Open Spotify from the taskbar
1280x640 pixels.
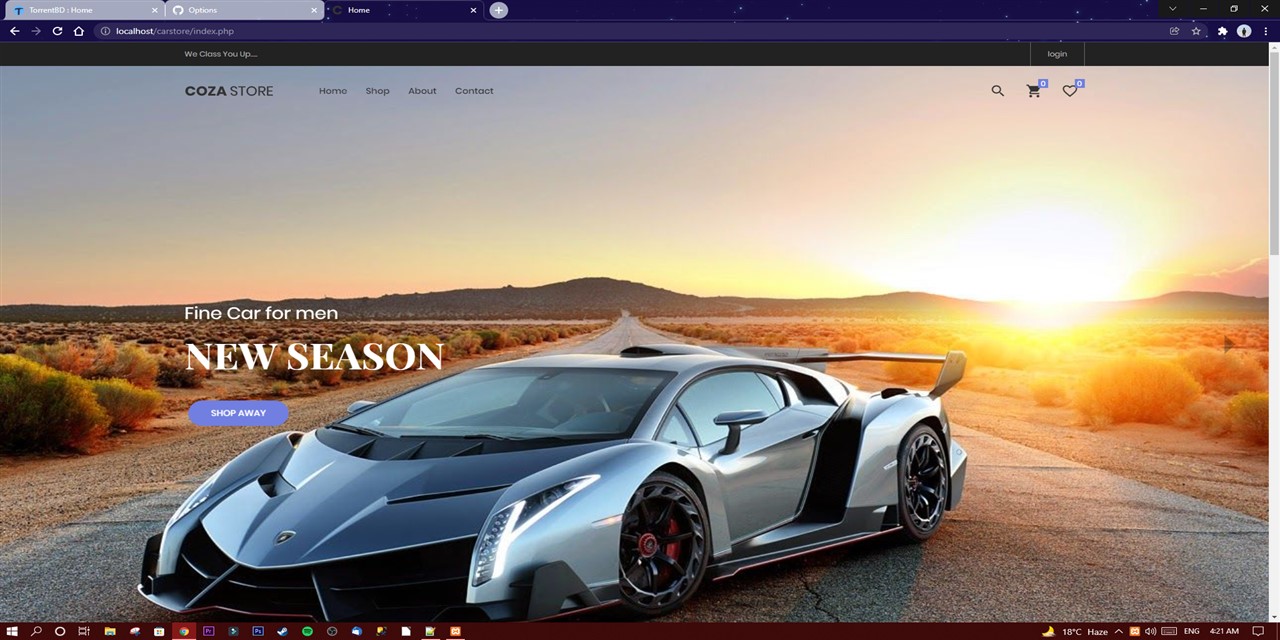click(x=307, y=631)
